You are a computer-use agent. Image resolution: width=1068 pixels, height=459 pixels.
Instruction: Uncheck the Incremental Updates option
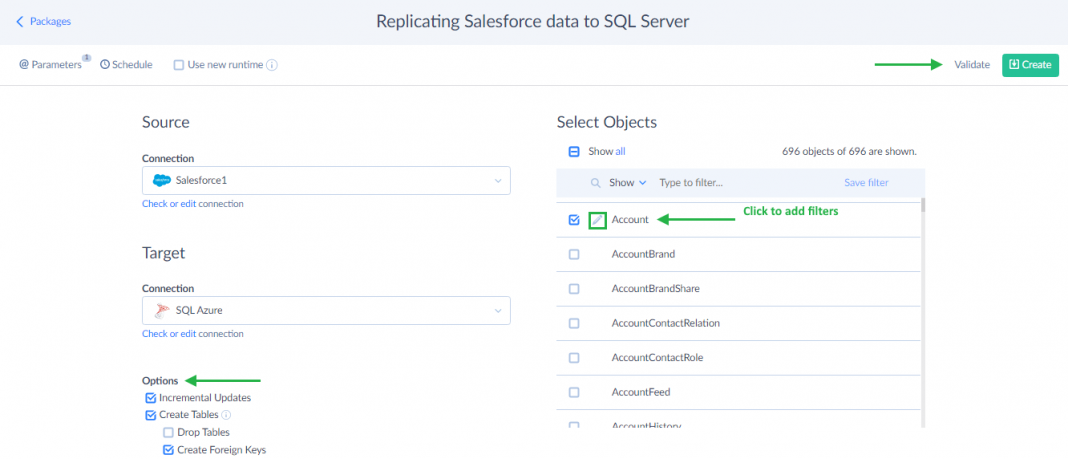tap(151, 398)
